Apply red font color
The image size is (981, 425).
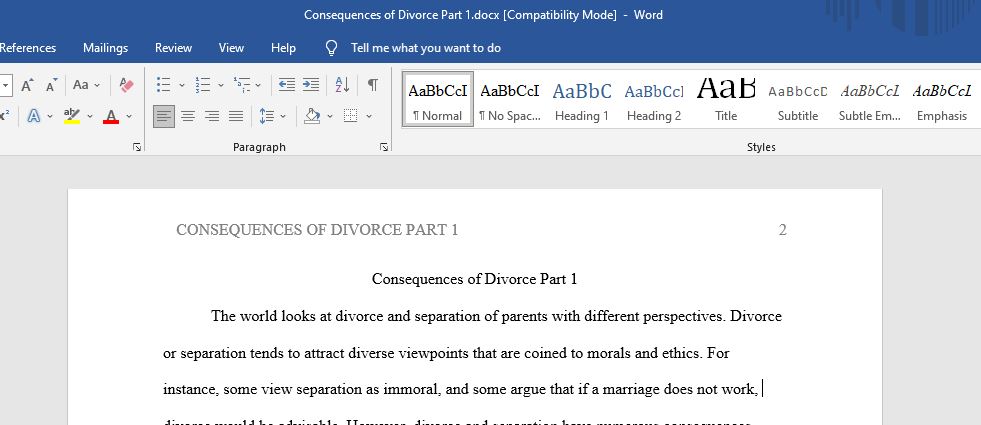[x=111, y=116]
